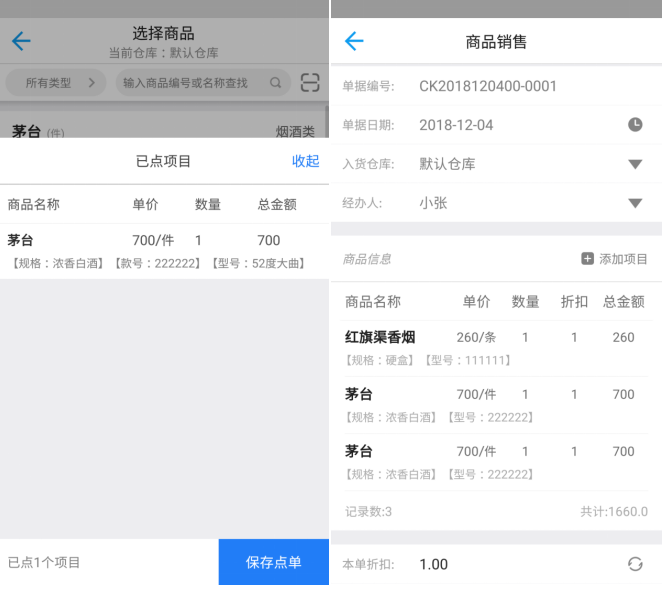Go back from the 选择商品 screen

coord(21,41)
